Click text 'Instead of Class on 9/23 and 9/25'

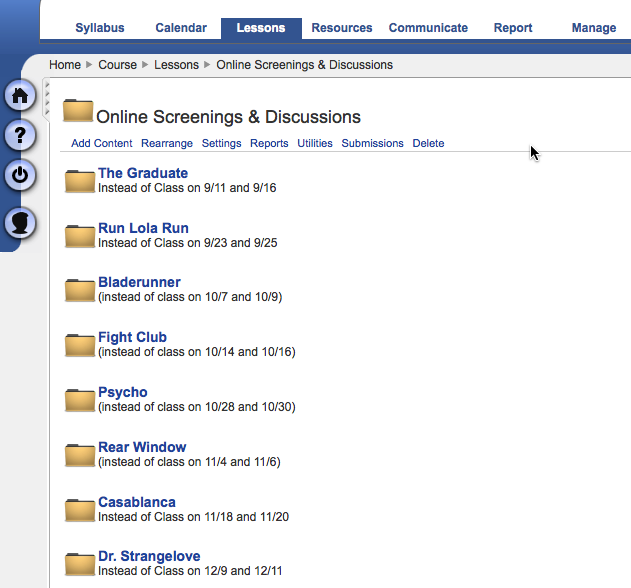tap(188, 243)
